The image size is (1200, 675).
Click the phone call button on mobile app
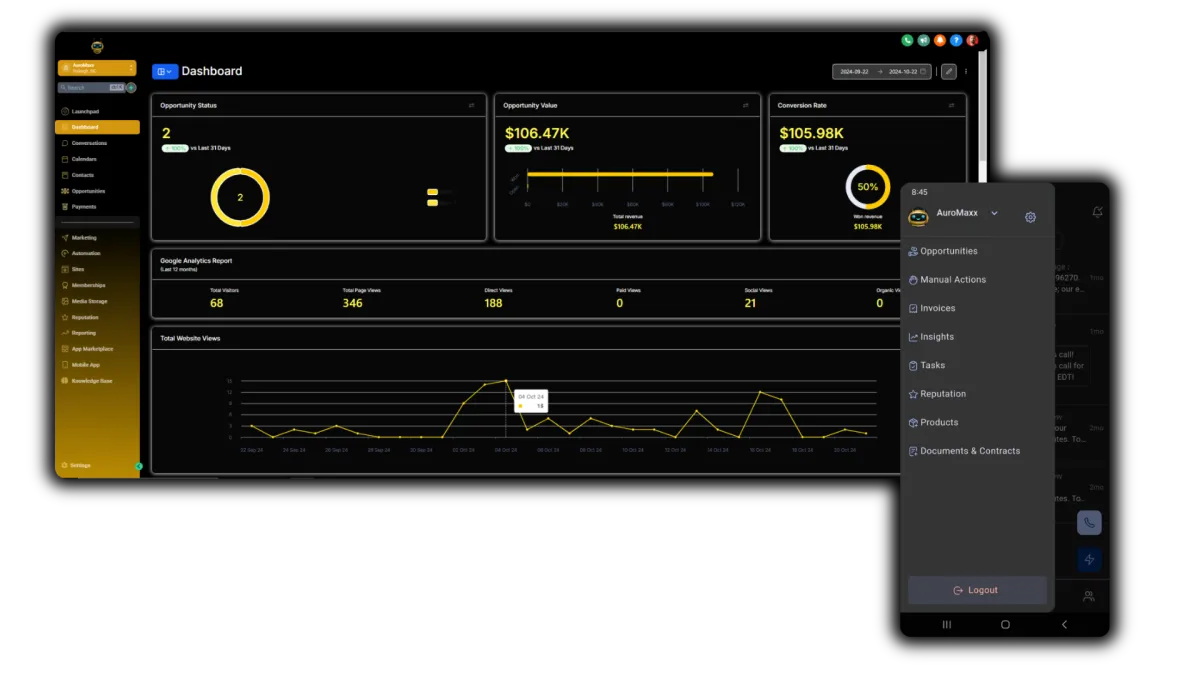(x=1090, y=523)
